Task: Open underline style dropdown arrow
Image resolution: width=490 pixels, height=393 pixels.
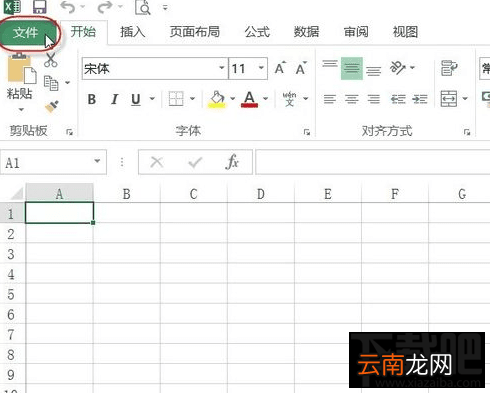Action: pos(152,98)
